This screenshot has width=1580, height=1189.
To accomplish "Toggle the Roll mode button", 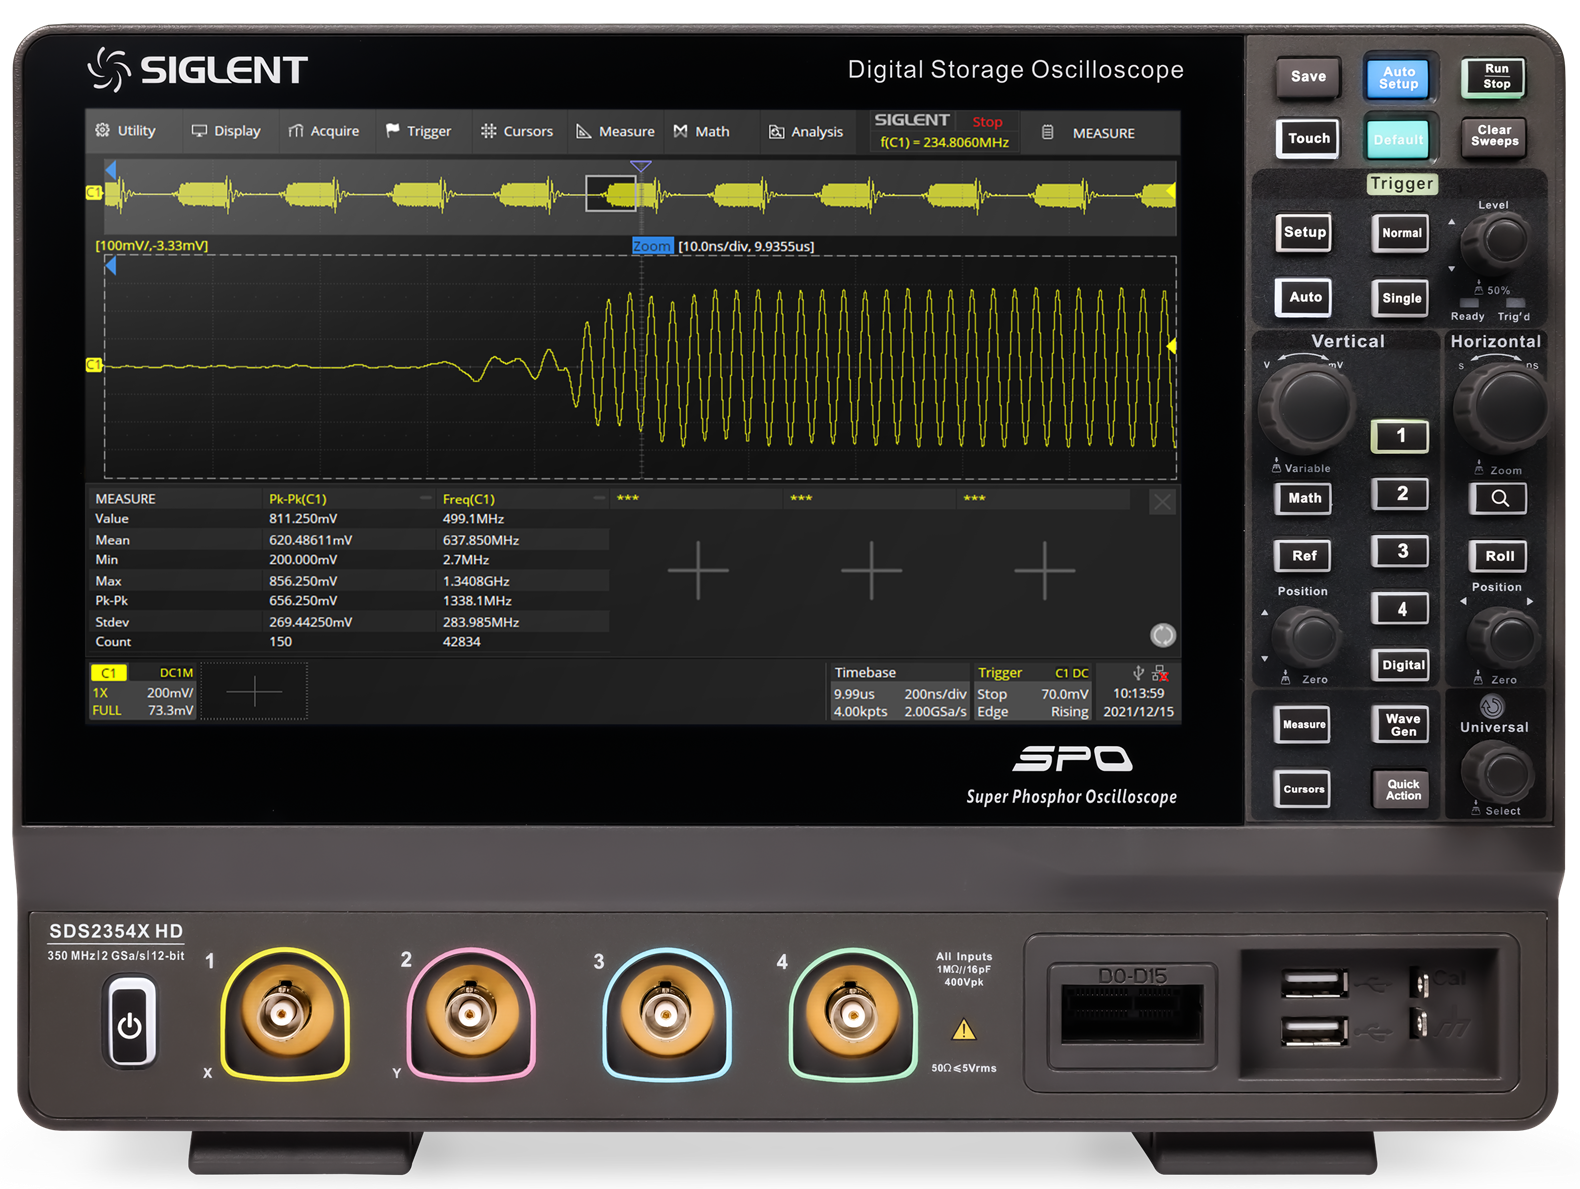I will [1499, 556].
